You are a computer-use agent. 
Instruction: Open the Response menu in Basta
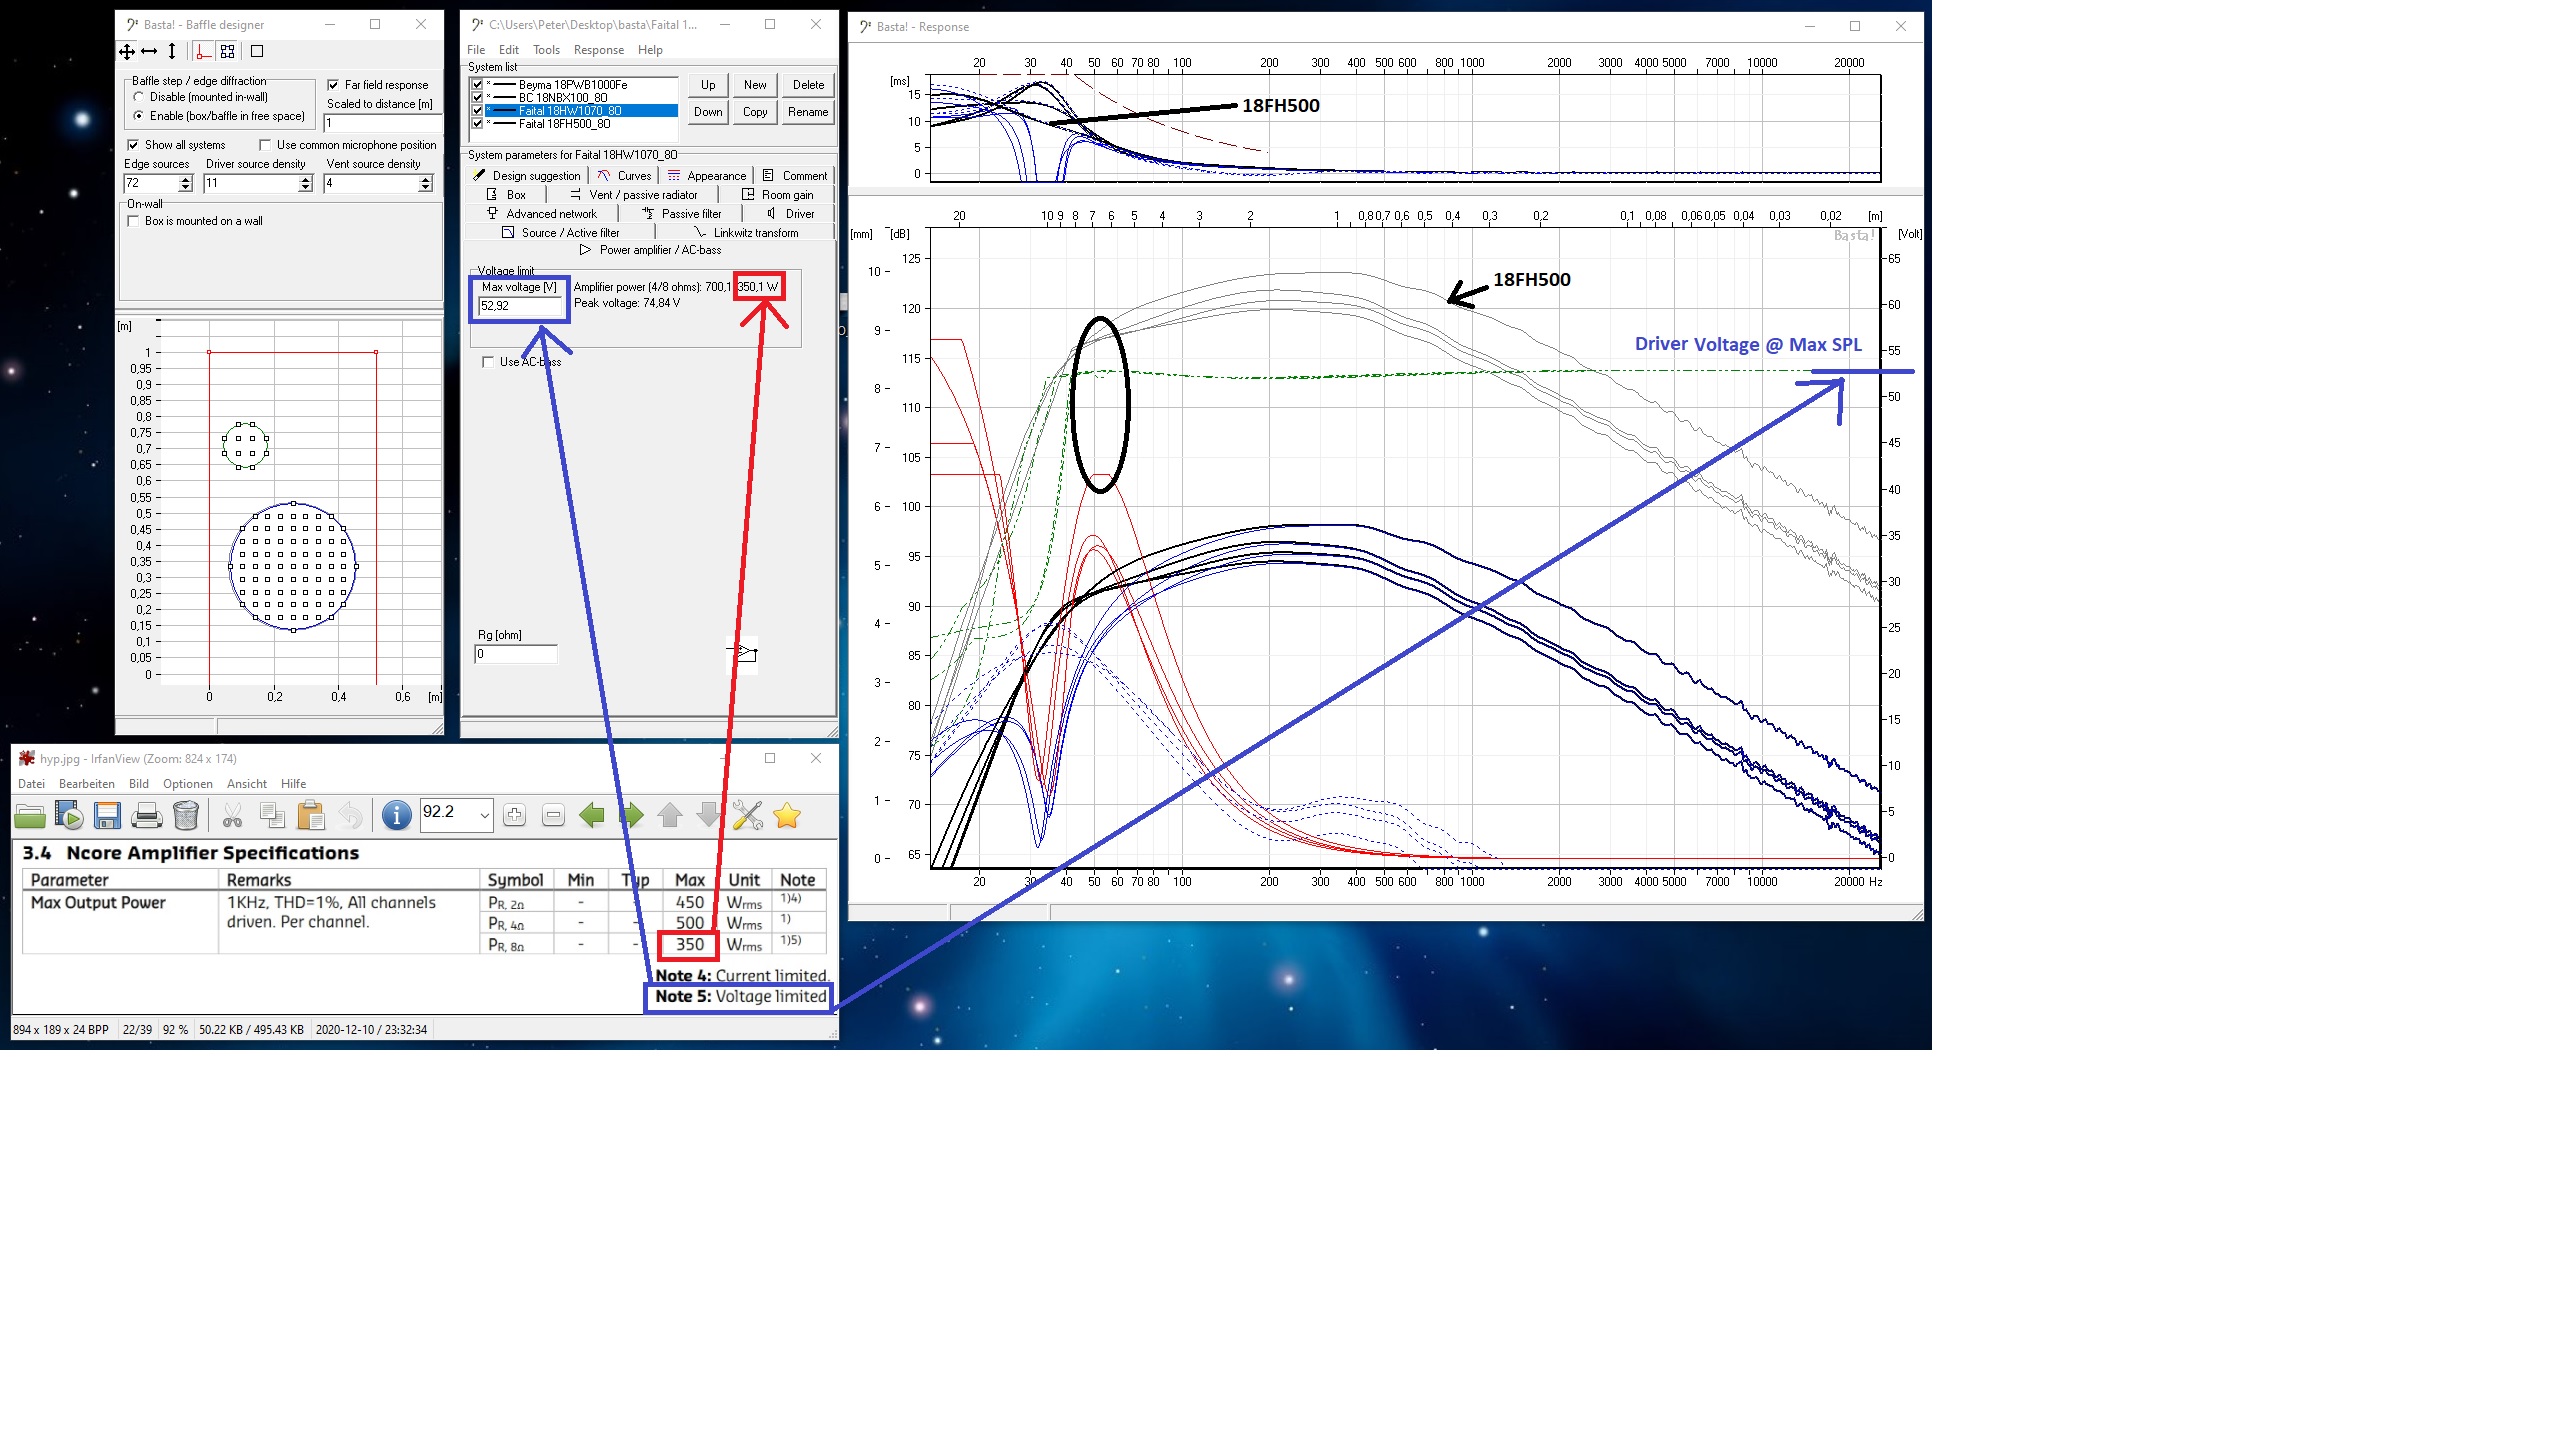pos(598,50)
